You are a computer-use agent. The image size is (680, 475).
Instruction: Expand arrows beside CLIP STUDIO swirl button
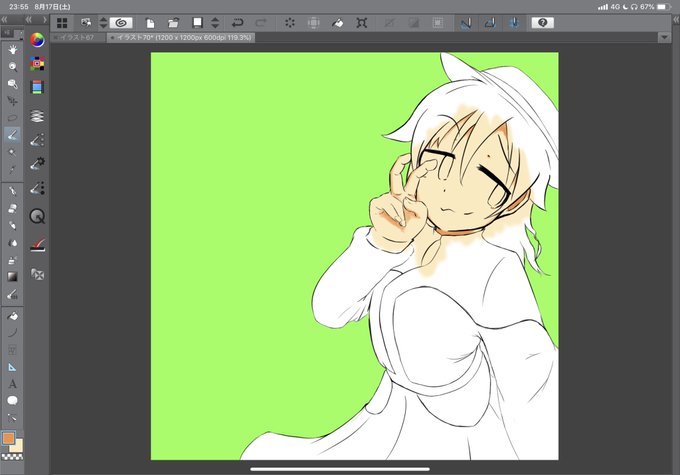[x=103, y=23]
